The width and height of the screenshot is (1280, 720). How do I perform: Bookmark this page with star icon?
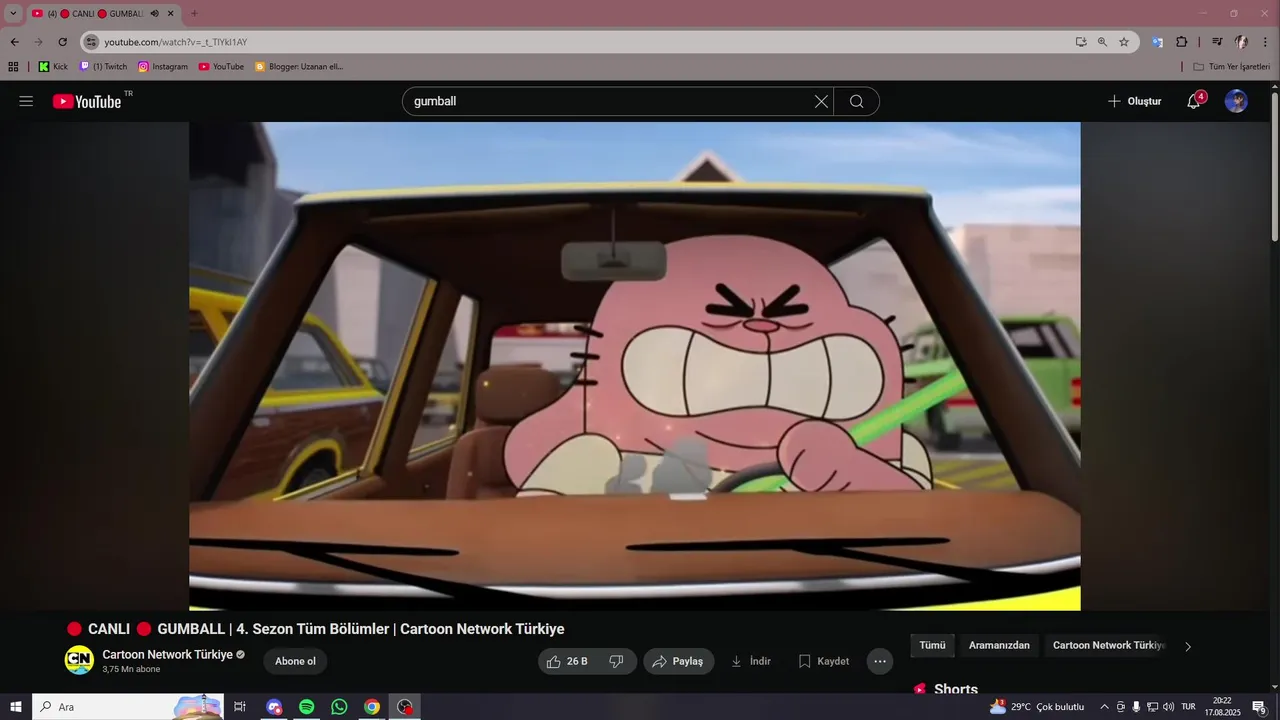pyautogui.click(x=1124, y=42)
